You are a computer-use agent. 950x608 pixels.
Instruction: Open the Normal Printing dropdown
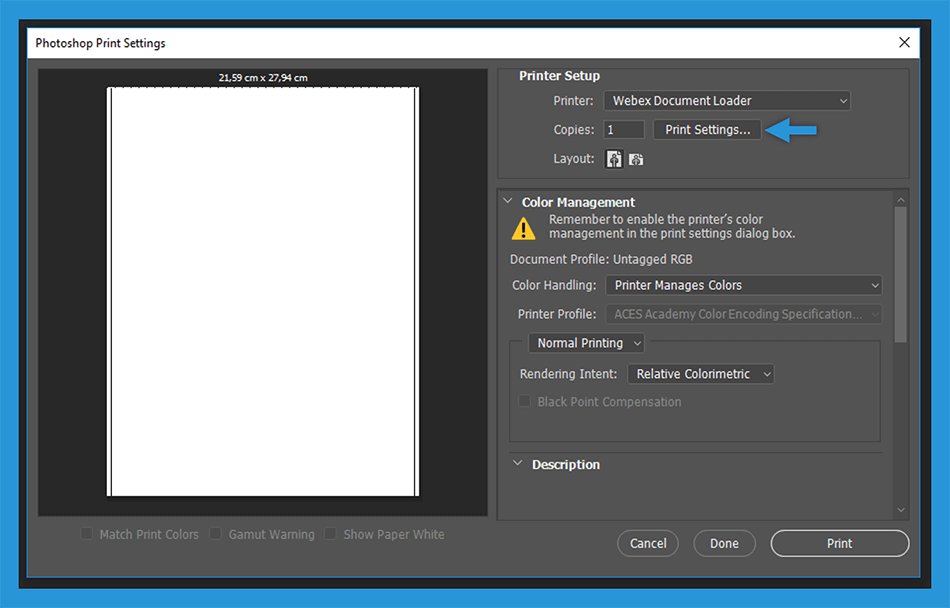(x=586, y=343)
